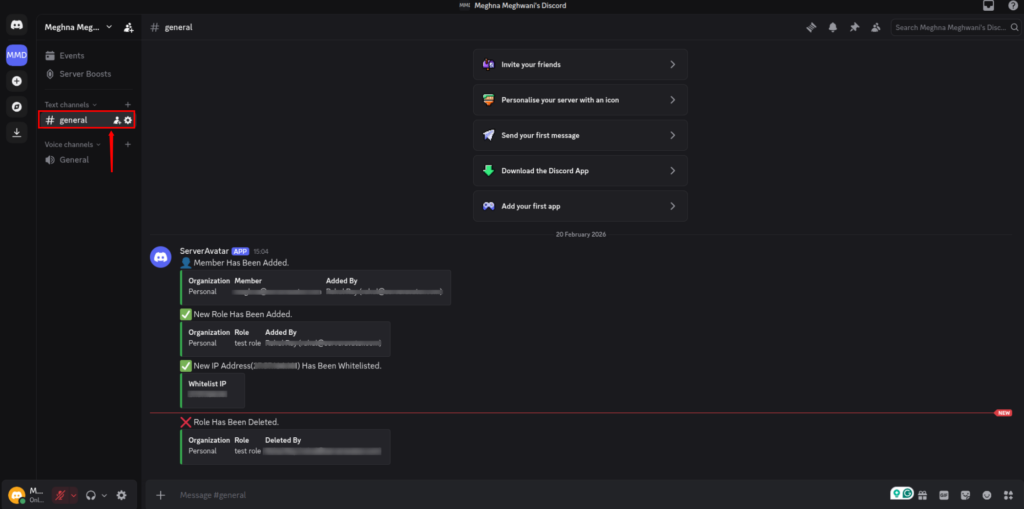Click Invite your friends card
1024x509 pixels.
(580, 65)
